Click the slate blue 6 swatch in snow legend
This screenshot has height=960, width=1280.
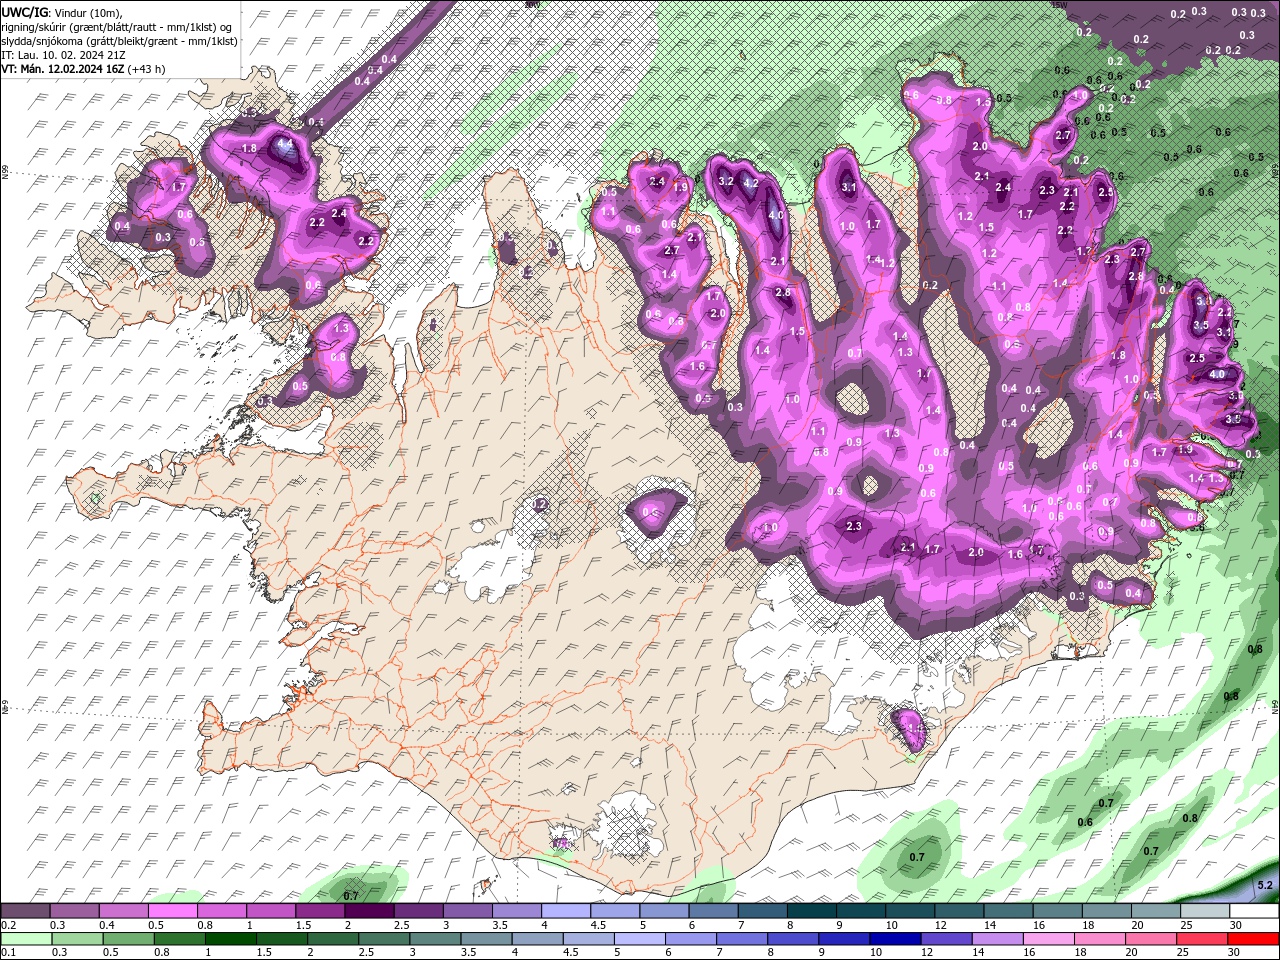[x=714, y=911]
